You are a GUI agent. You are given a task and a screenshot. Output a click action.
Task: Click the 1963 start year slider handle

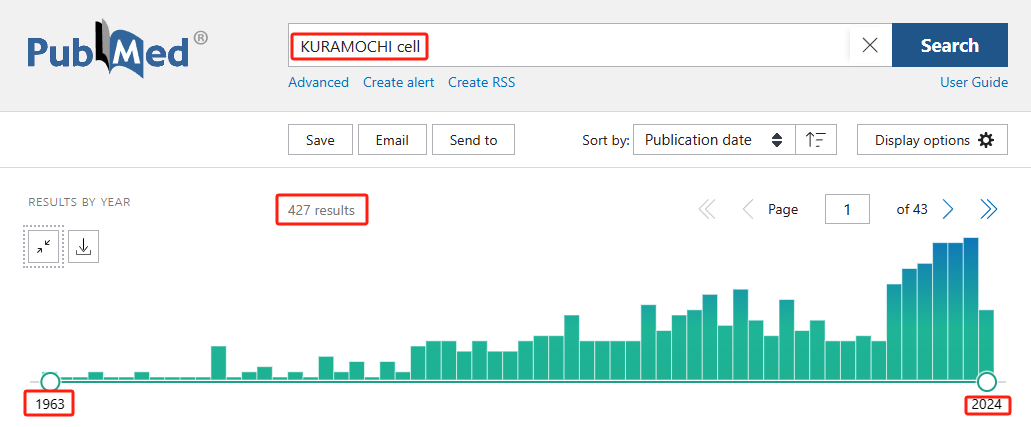click(50, 381)
